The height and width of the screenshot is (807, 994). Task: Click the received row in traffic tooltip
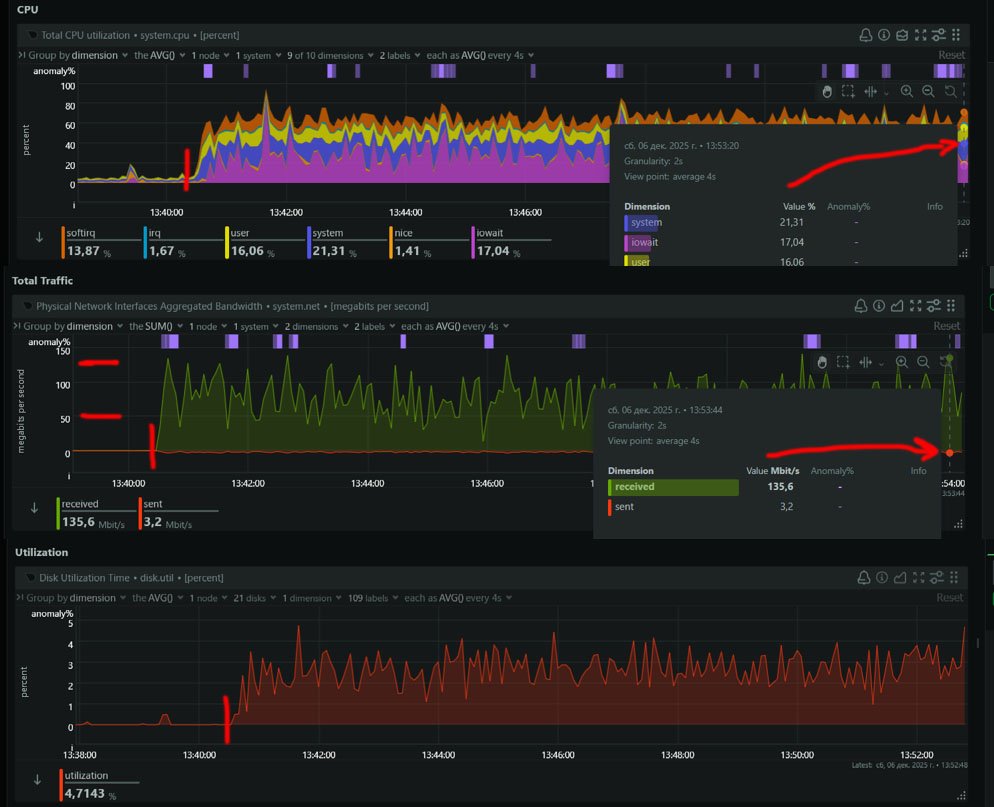point(673,487)
